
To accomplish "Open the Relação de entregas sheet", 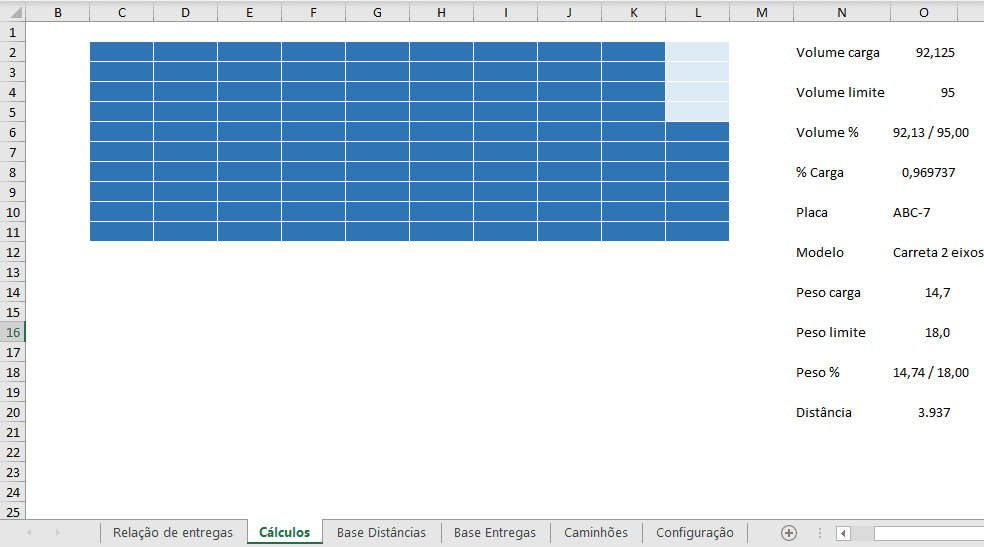I will [x=173, y=533].
